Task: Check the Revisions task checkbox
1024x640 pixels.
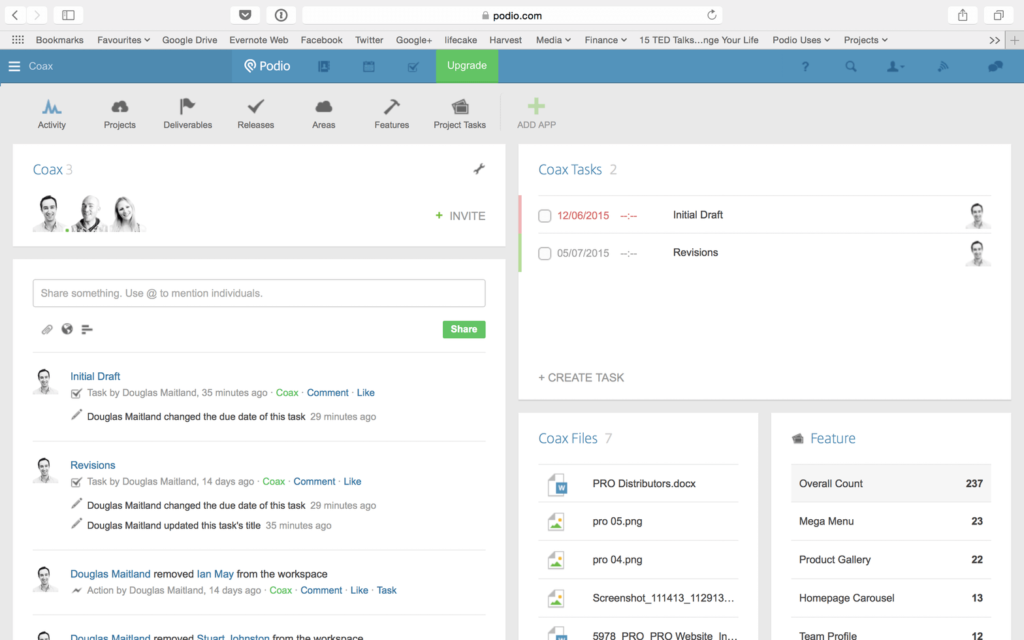Action: coord(545,254)
